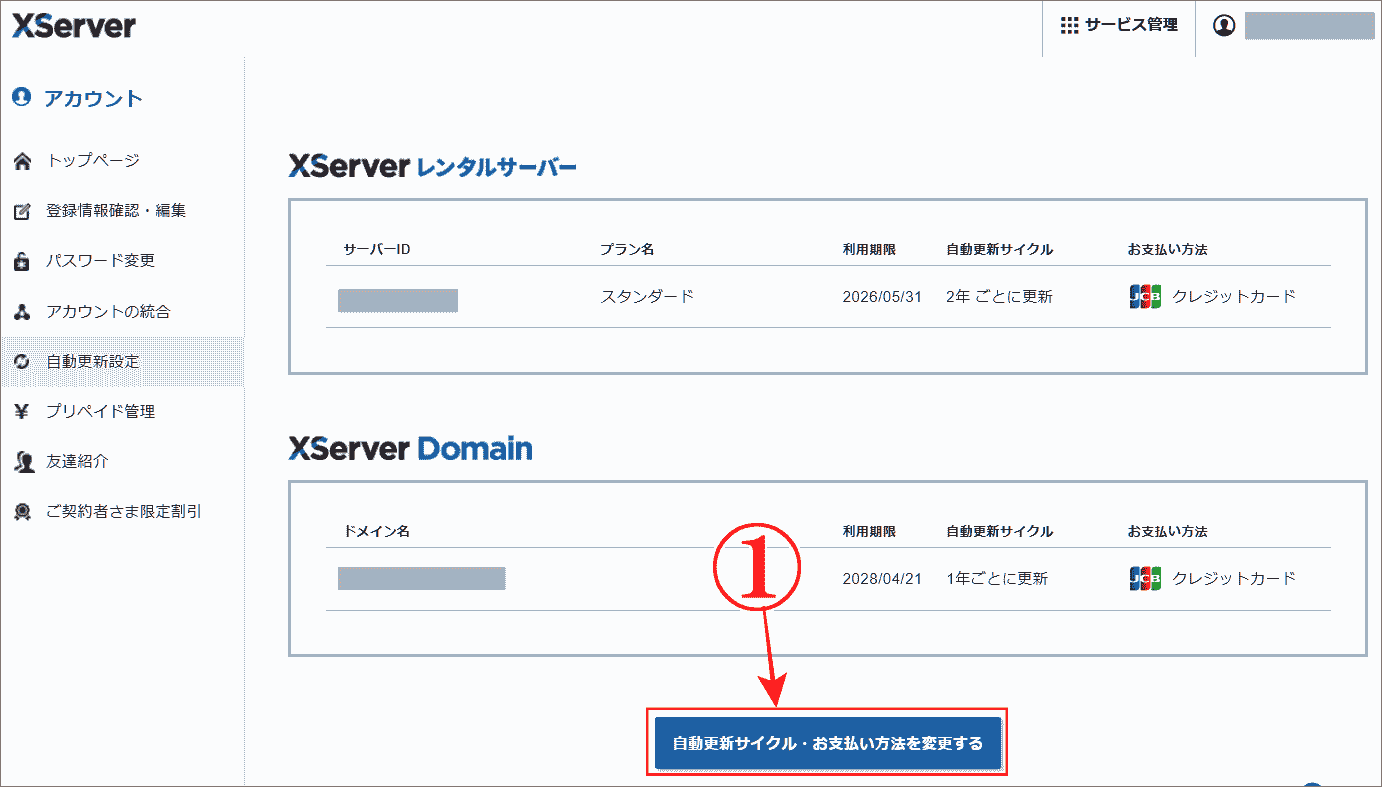The width and height of the screenshot is (1382, 787).
Task: Click the JCB card icon in the domain row
Action: click(x=1145, y=577)
